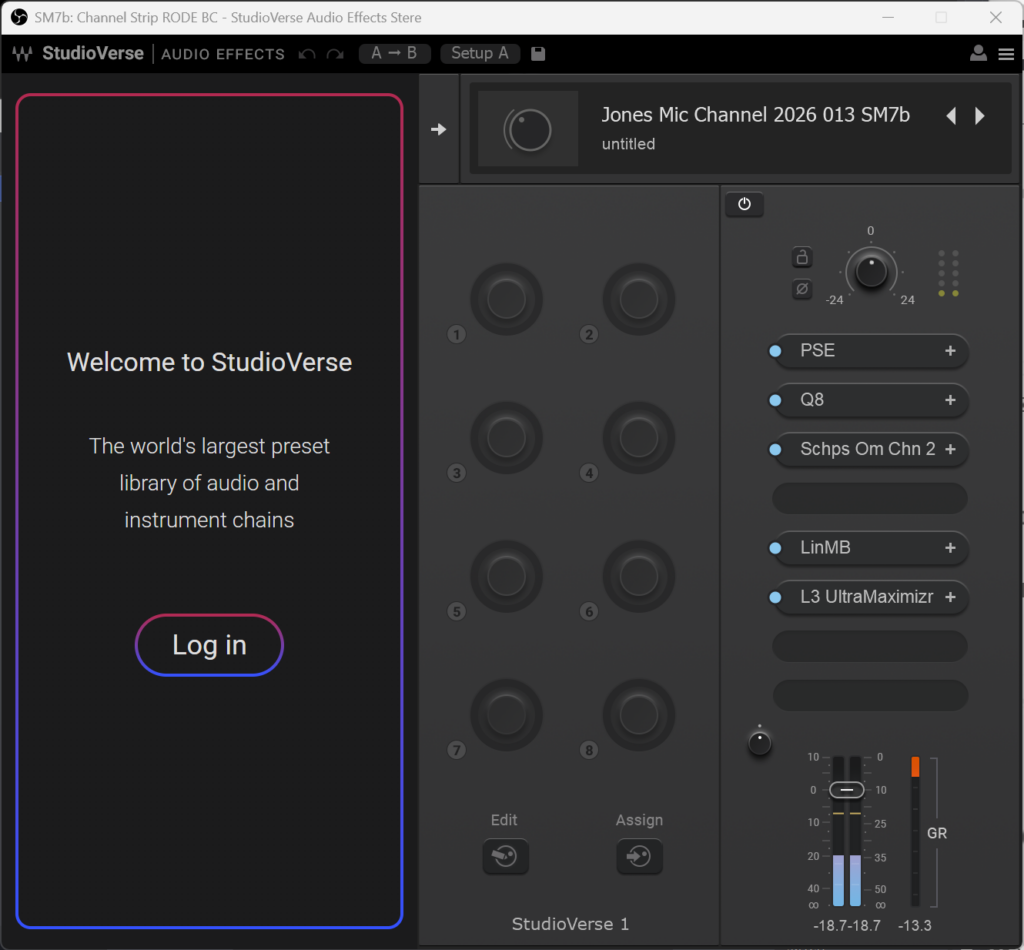Image resolution: width=1024 pixels, height=950 pixels.
Task: Go to the previous preset
Action: pyautogui.click(x=952, y=116)
